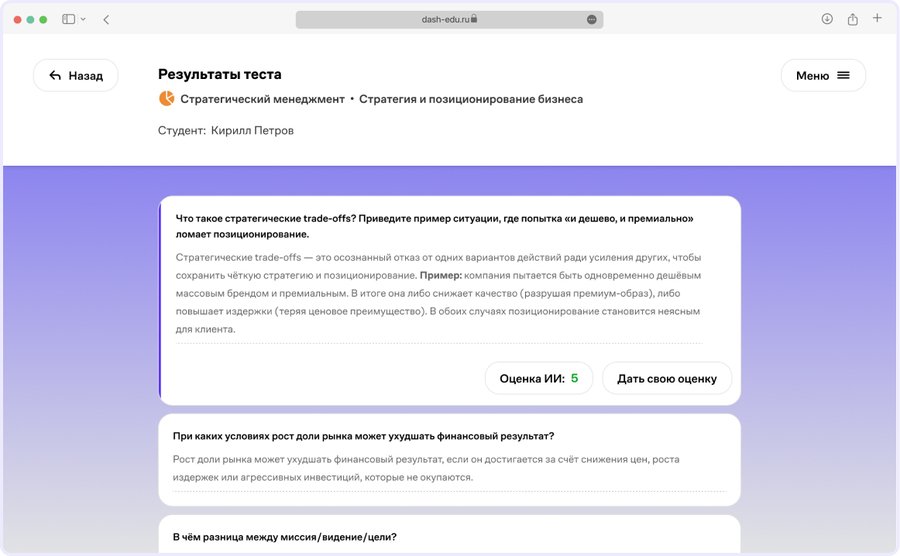Image resolution: width=900 pixels, height=556 pixels.
Task: Open a new tab with plus icon
Action: [877, 18]
